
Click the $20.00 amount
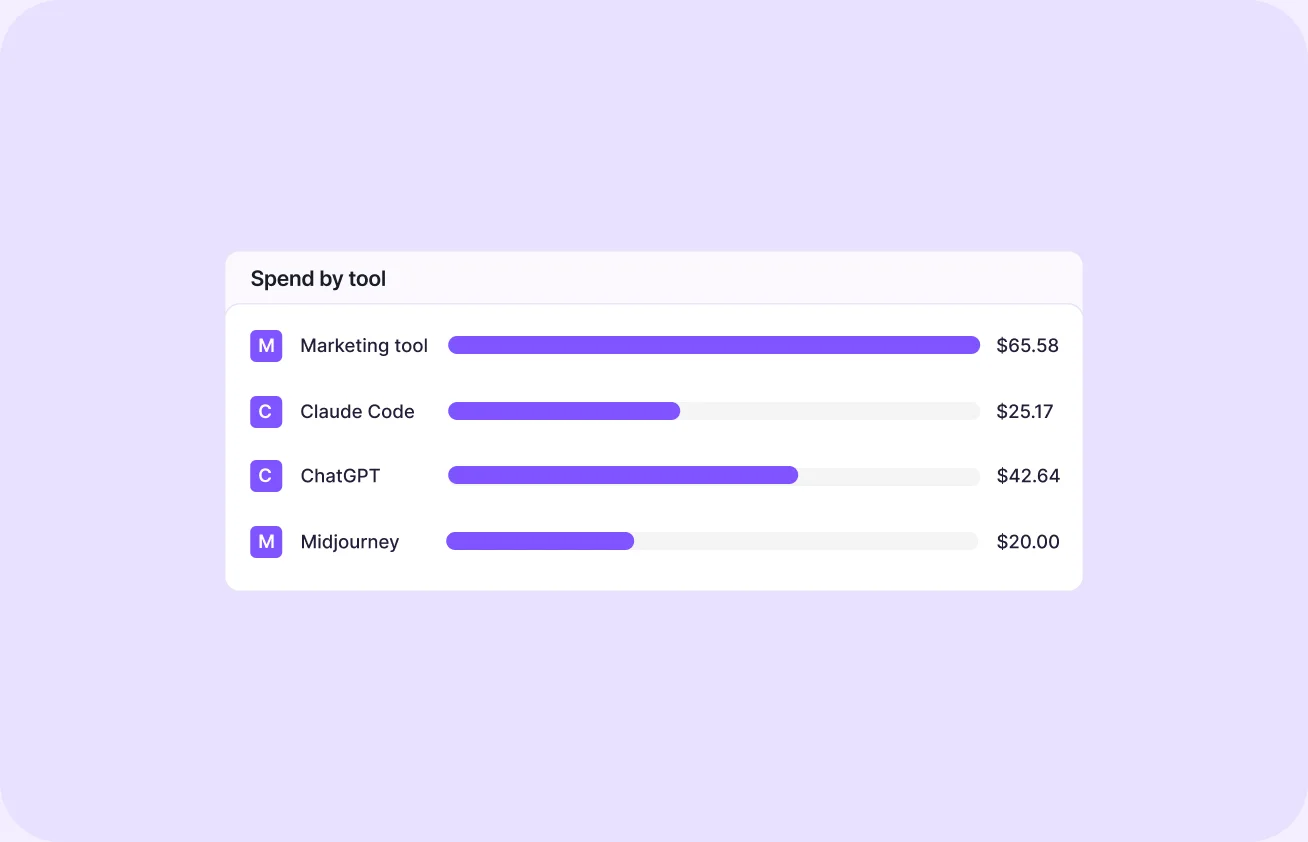1028,542
